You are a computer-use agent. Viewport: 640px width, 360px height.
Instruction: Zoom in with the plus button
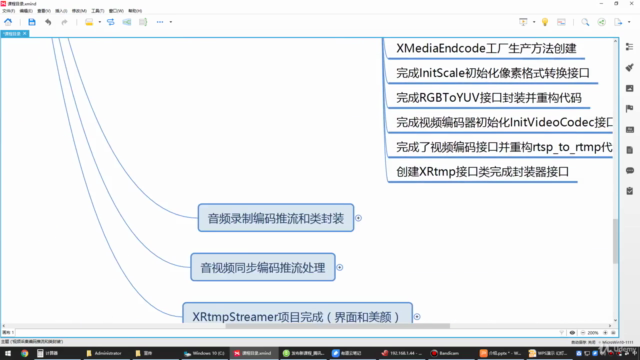605,333
